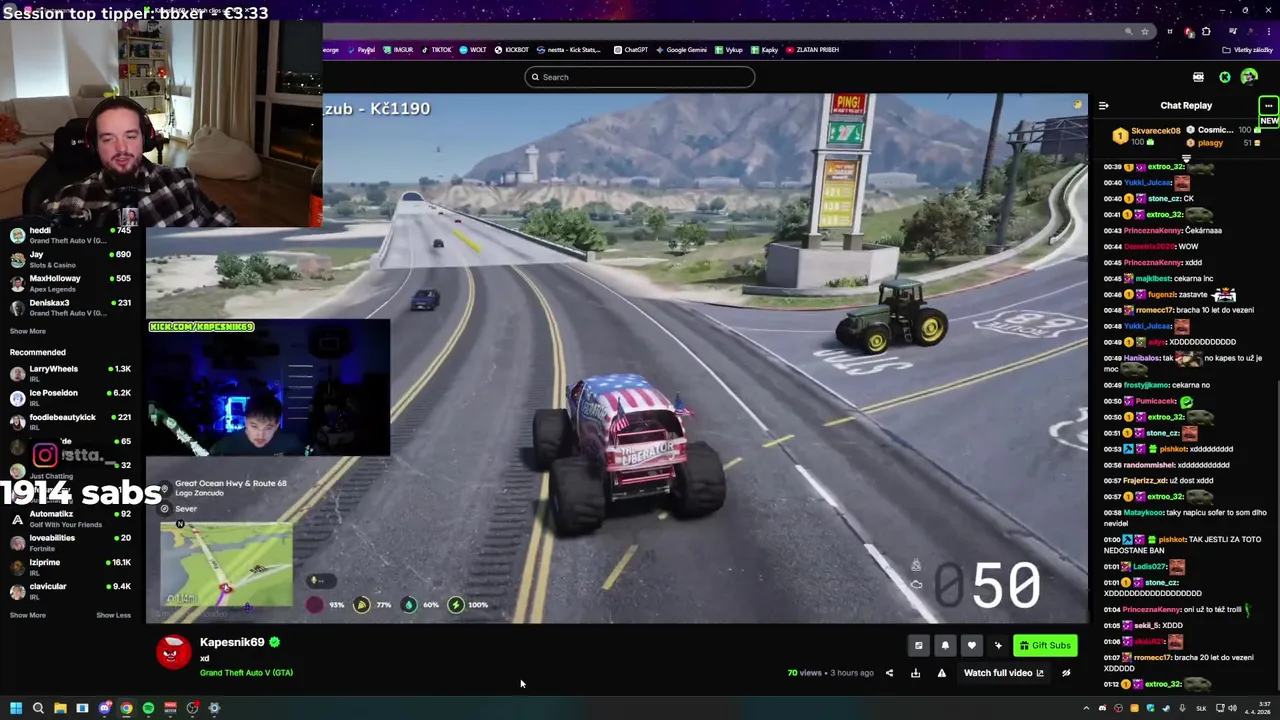
Task: Click the Kapesnik69 red avatar
Action: 173,652
